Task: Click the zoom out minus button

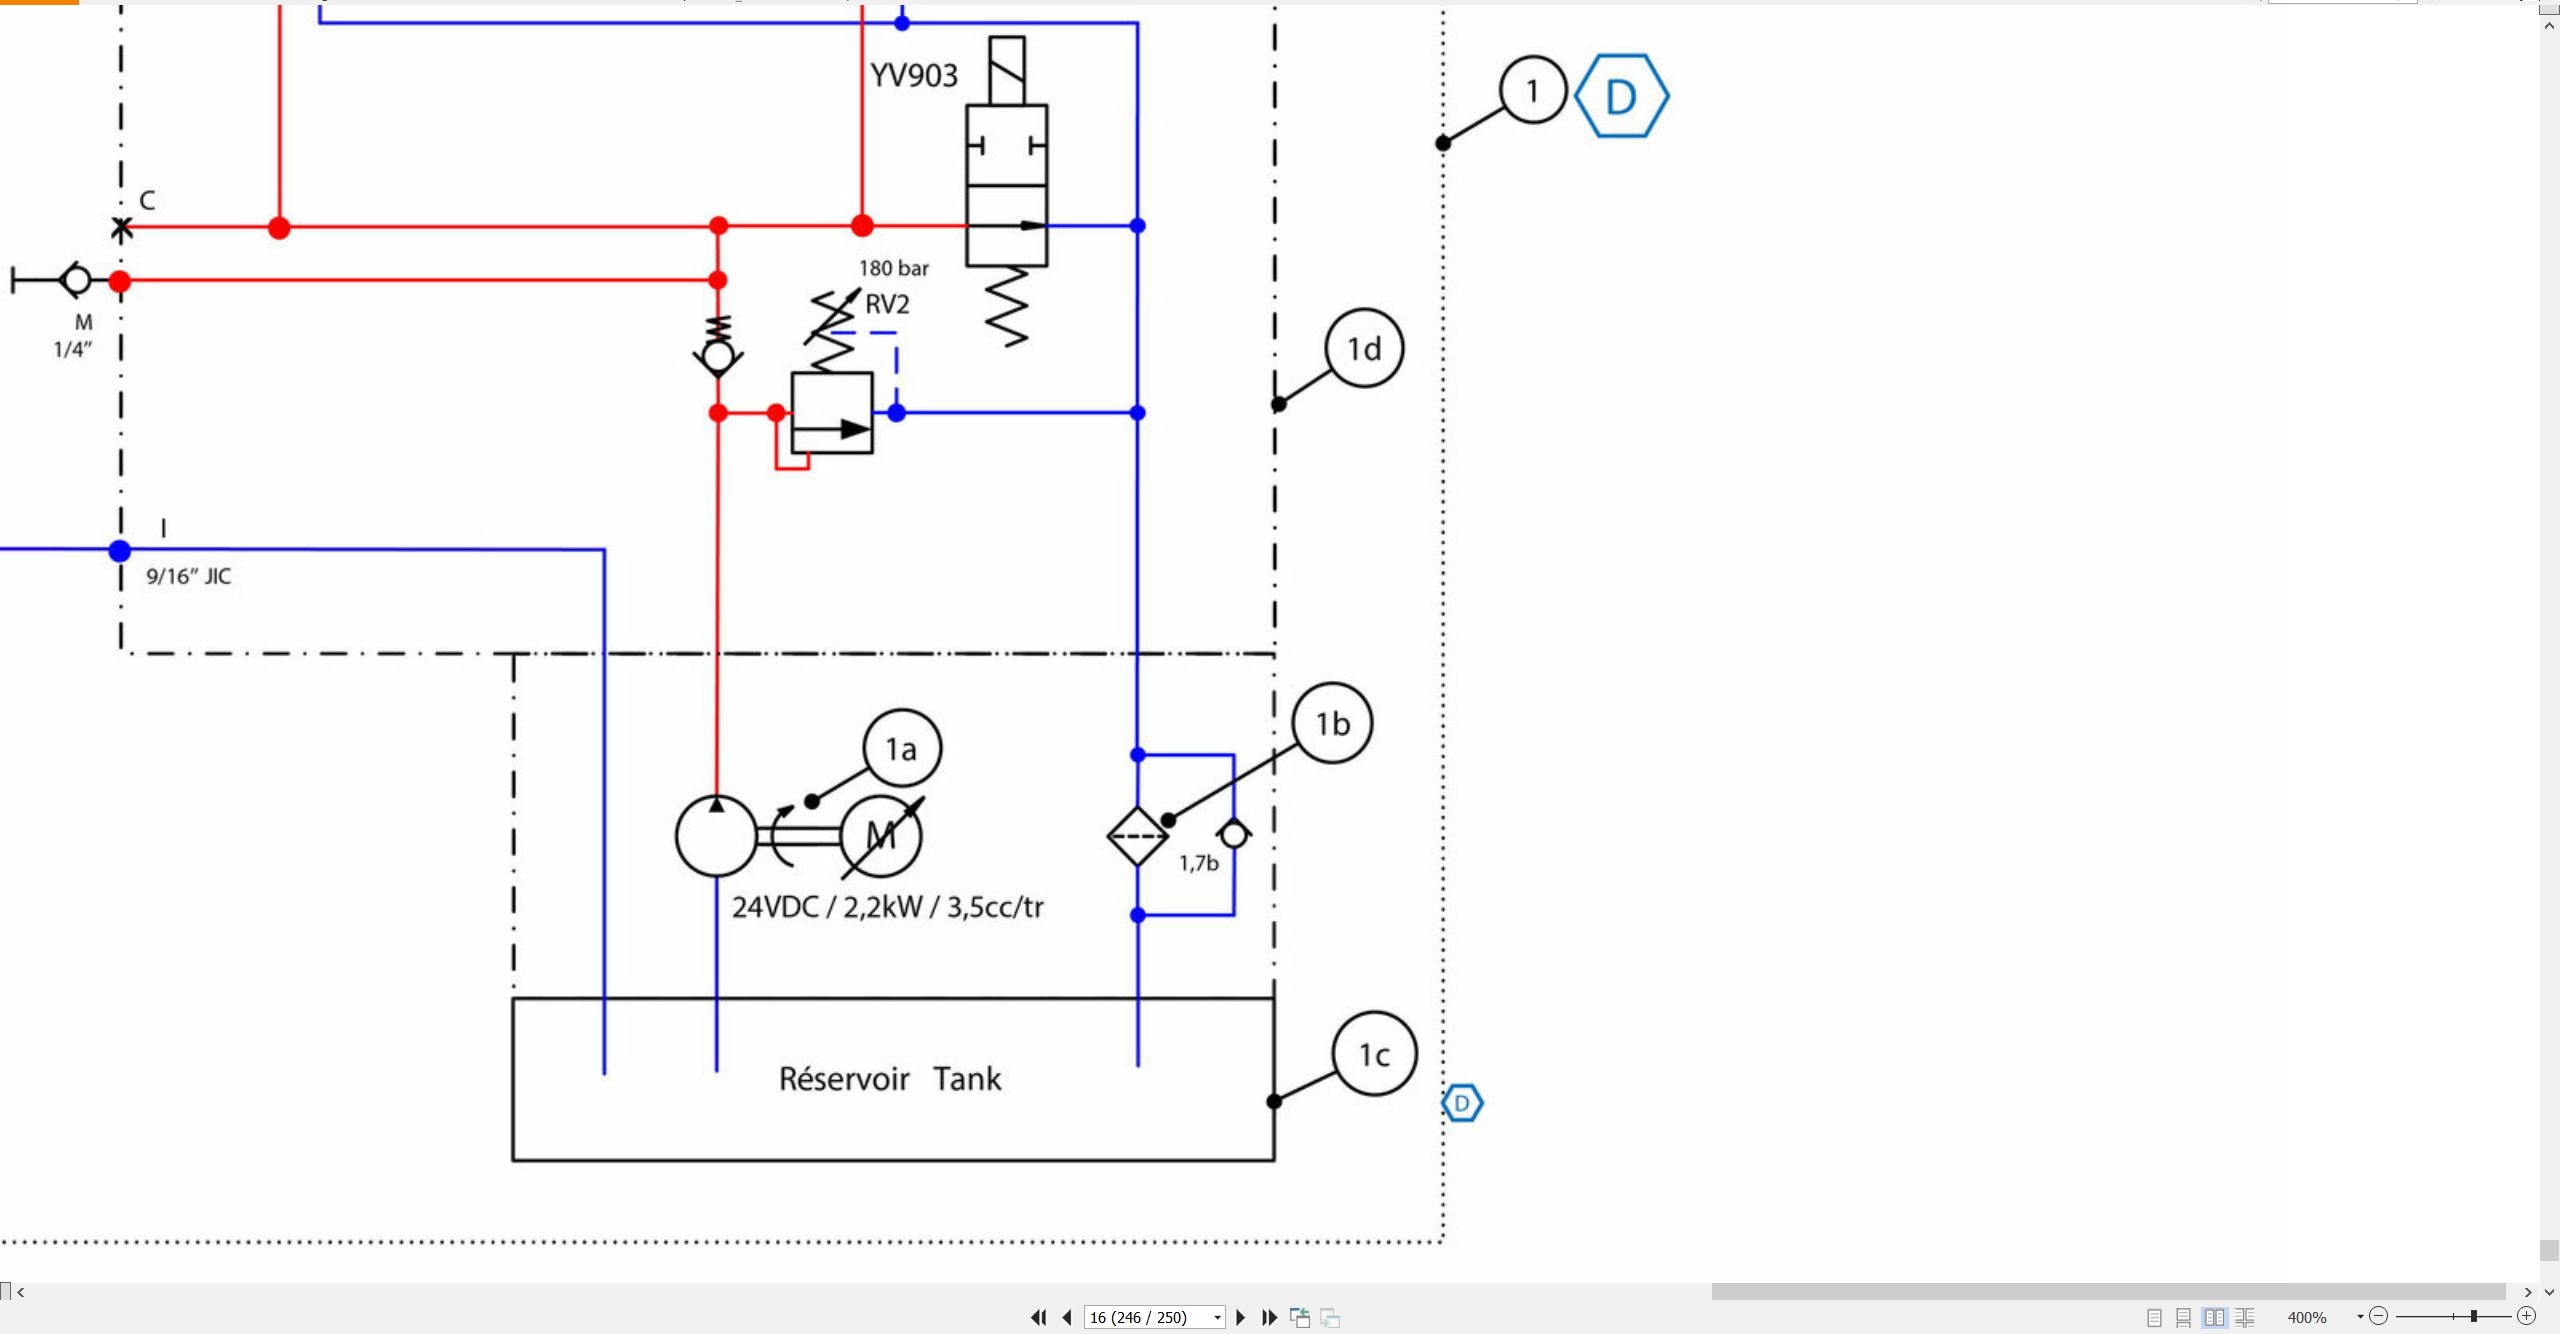Action: (2379, 1317)
